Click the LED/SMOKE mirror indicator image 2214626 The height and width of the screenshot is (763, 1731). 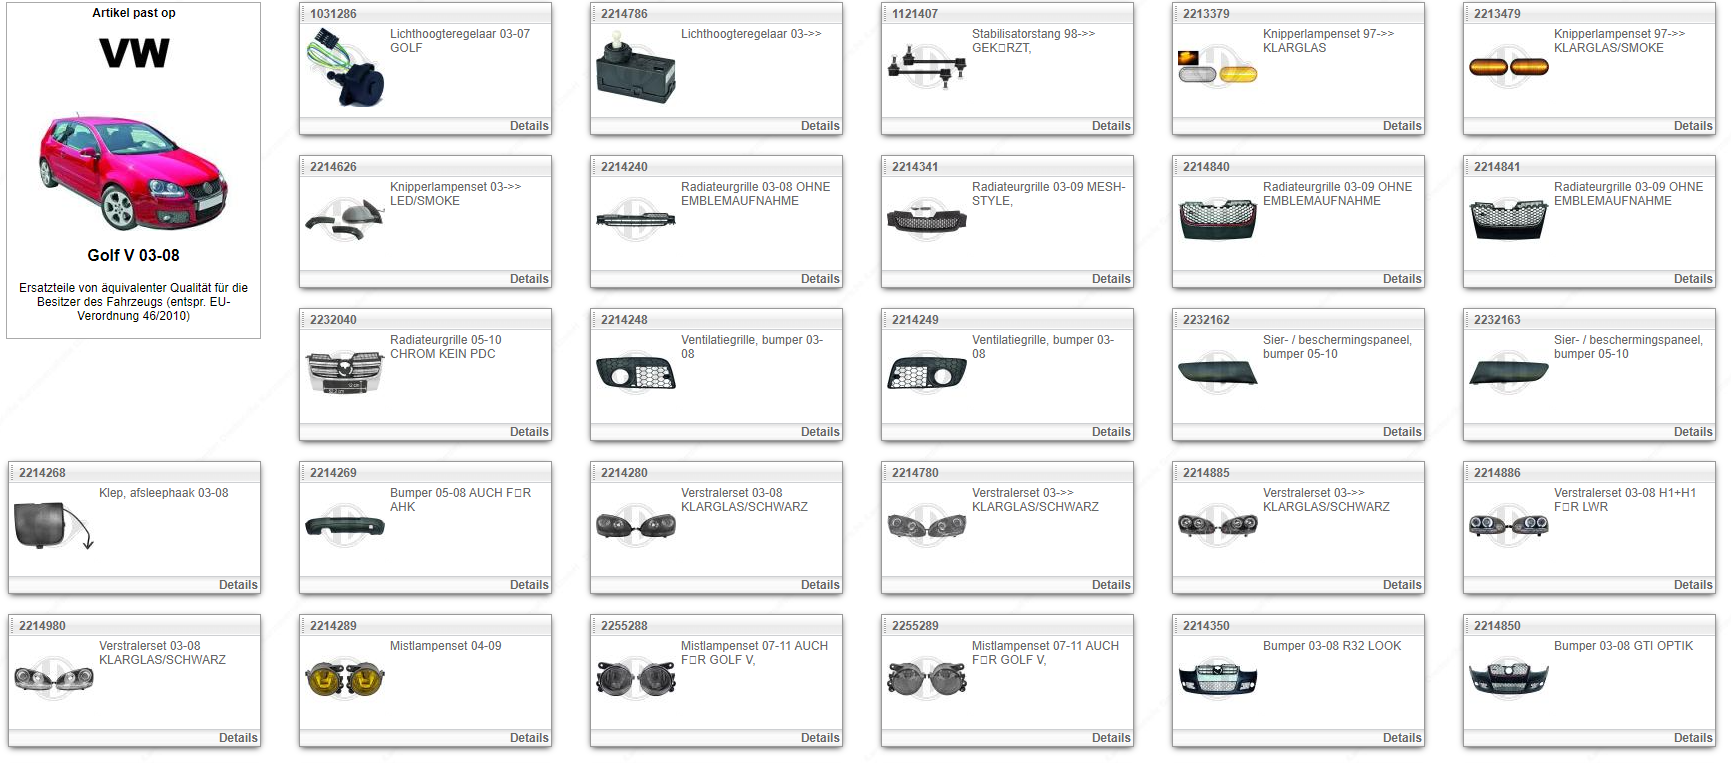(x=344, y=219)
